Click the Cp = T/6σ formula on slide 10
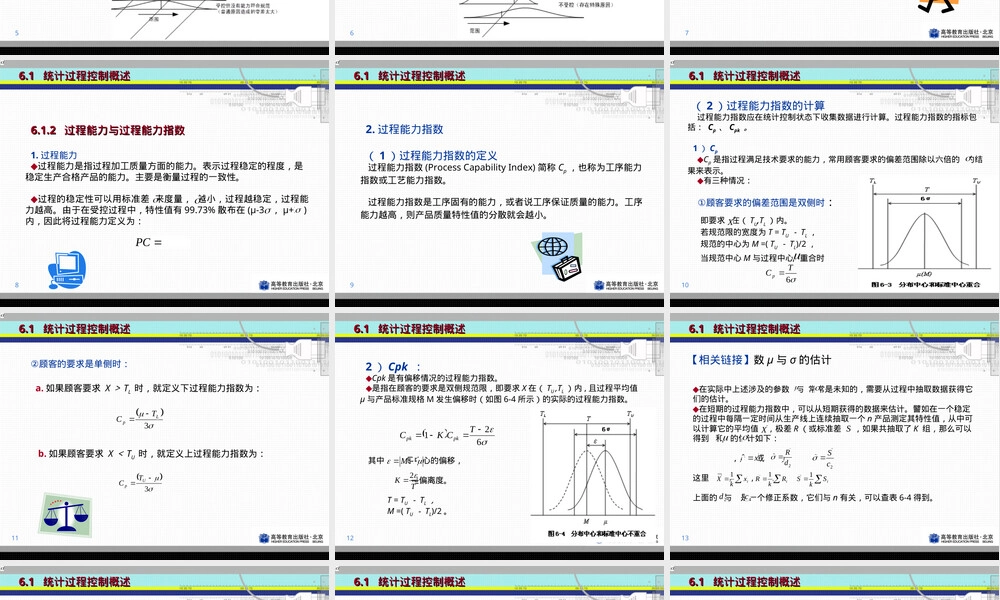This screenshot has height=600, width=1000. tap(781, 274)
